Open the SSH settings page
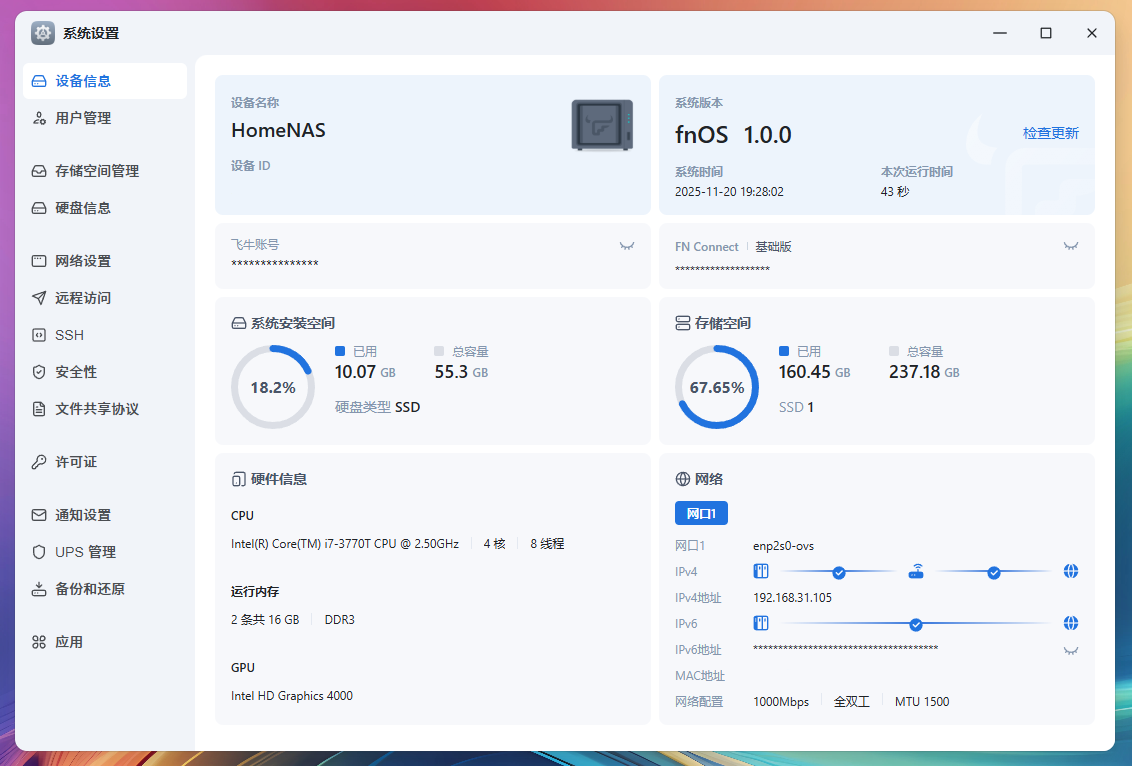The image size is (1132, 766). pyautogui.click(x=70, y=335)
